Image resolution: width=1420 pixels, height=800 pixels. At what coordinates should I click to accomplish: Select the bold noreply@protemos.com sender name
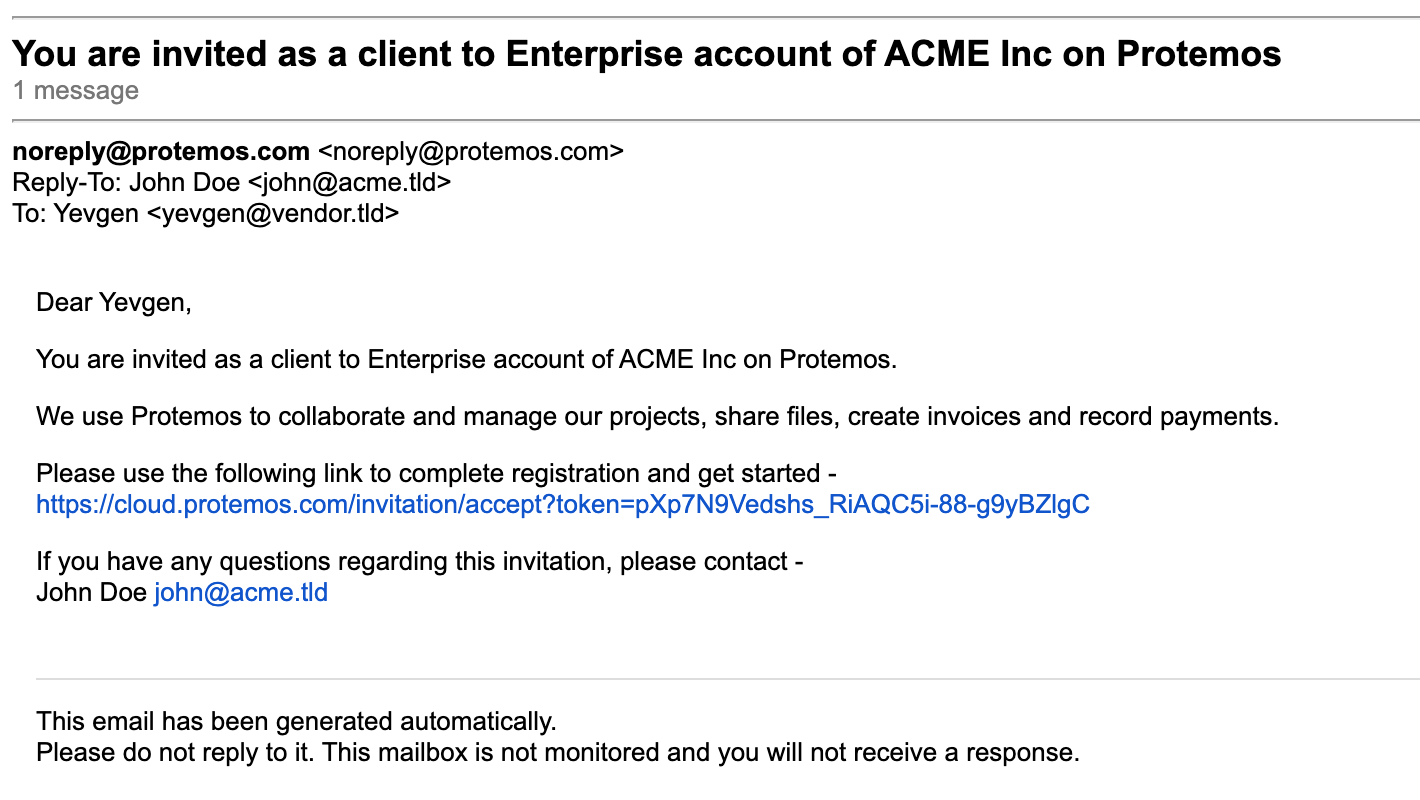[x=161, y=152]
